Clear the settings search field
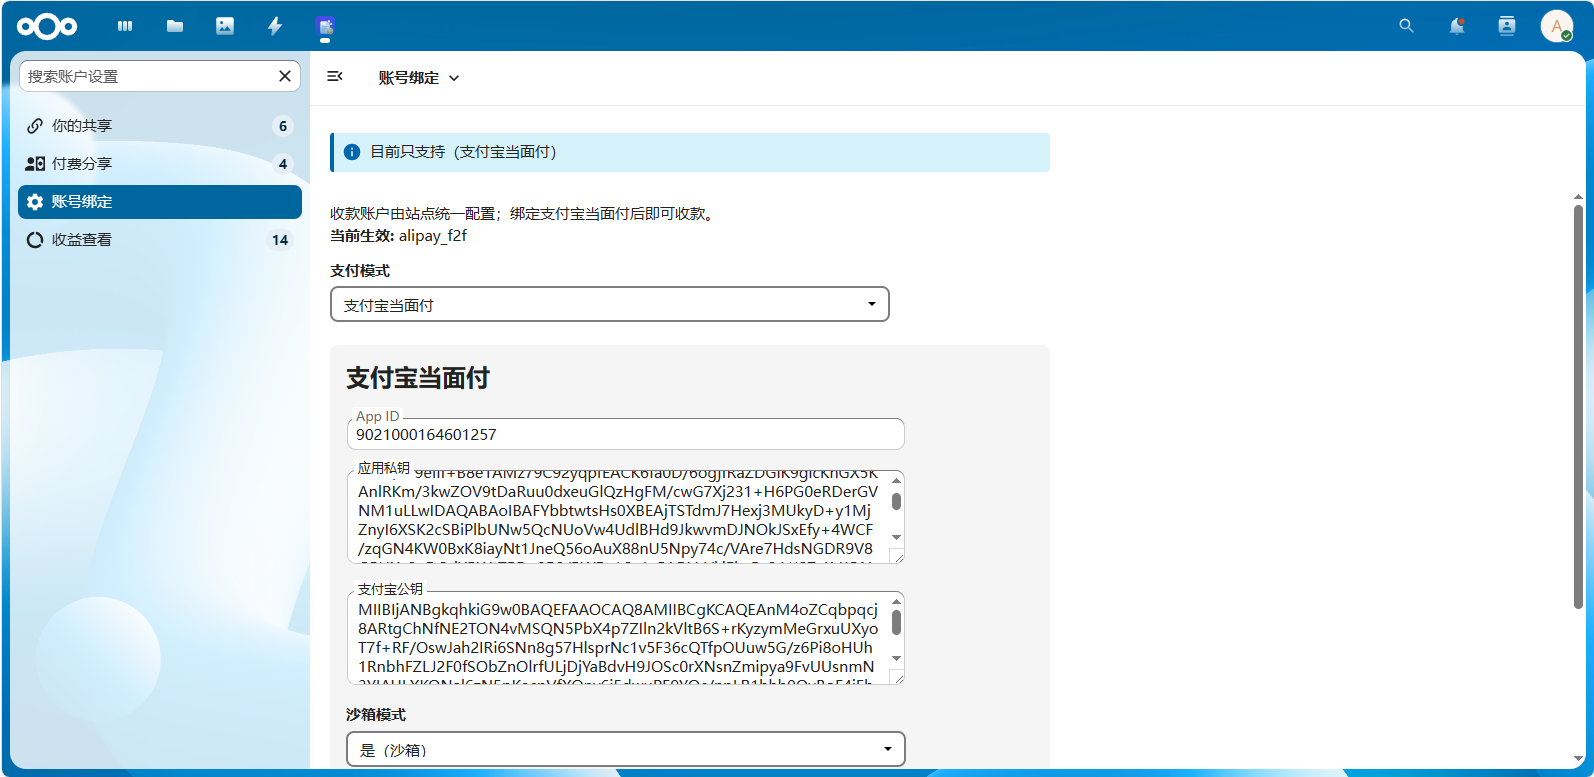 click(x=285, y=76)
